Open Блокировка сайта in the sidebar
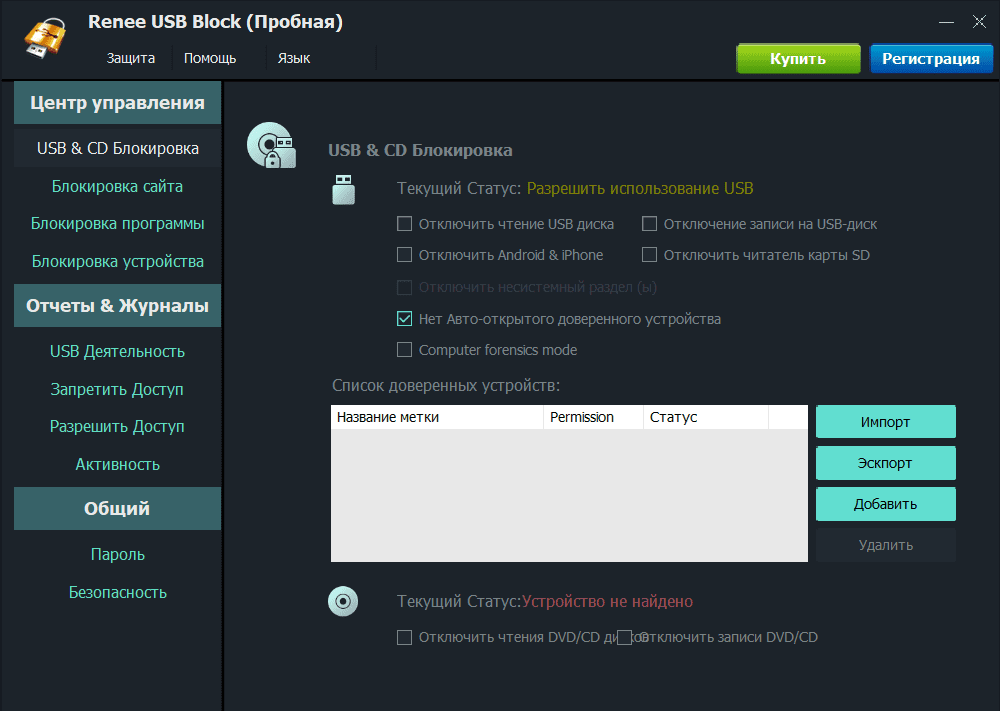Screen dimensions: 1000x711 click(117, 186)
